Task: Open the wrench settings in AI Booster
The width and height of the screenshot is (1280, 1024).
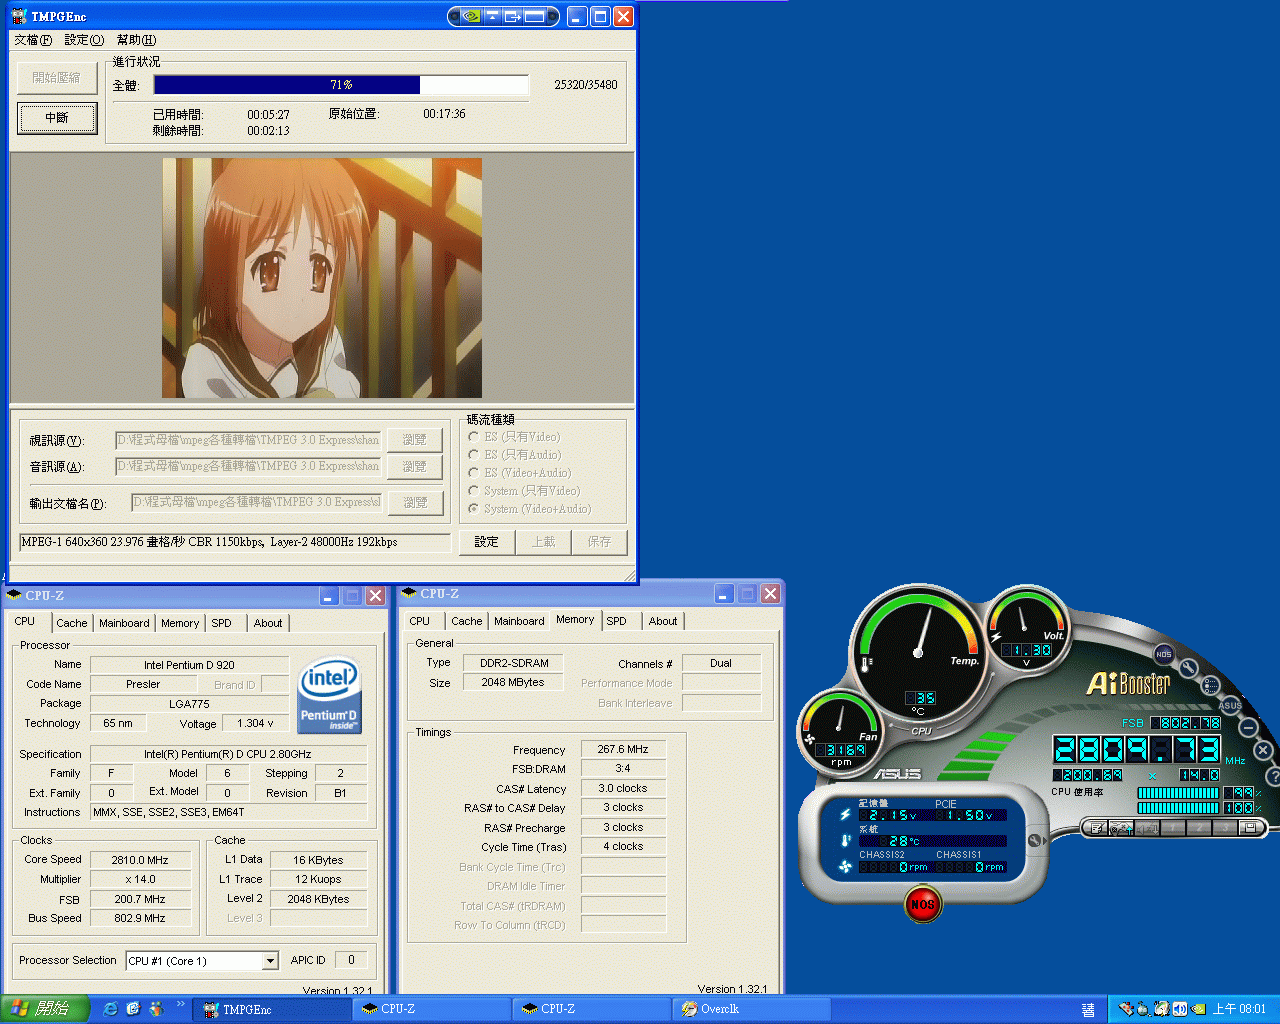Action: (1188, 668)
